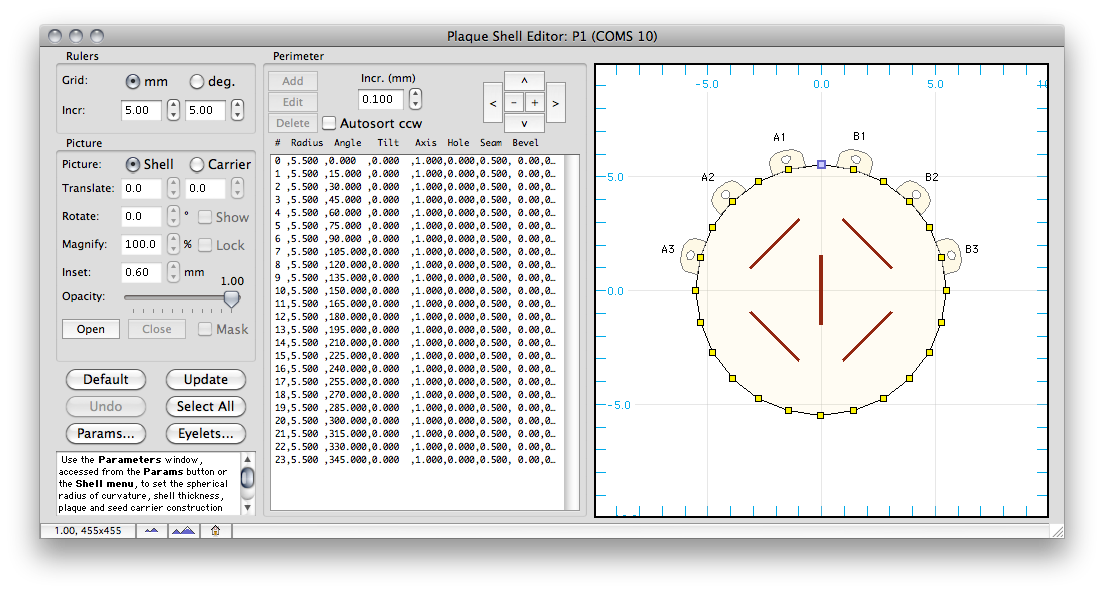Click the Inset value stepper
The height and width of the screenshot is (593, 1104).
click(x=173, y=272)
